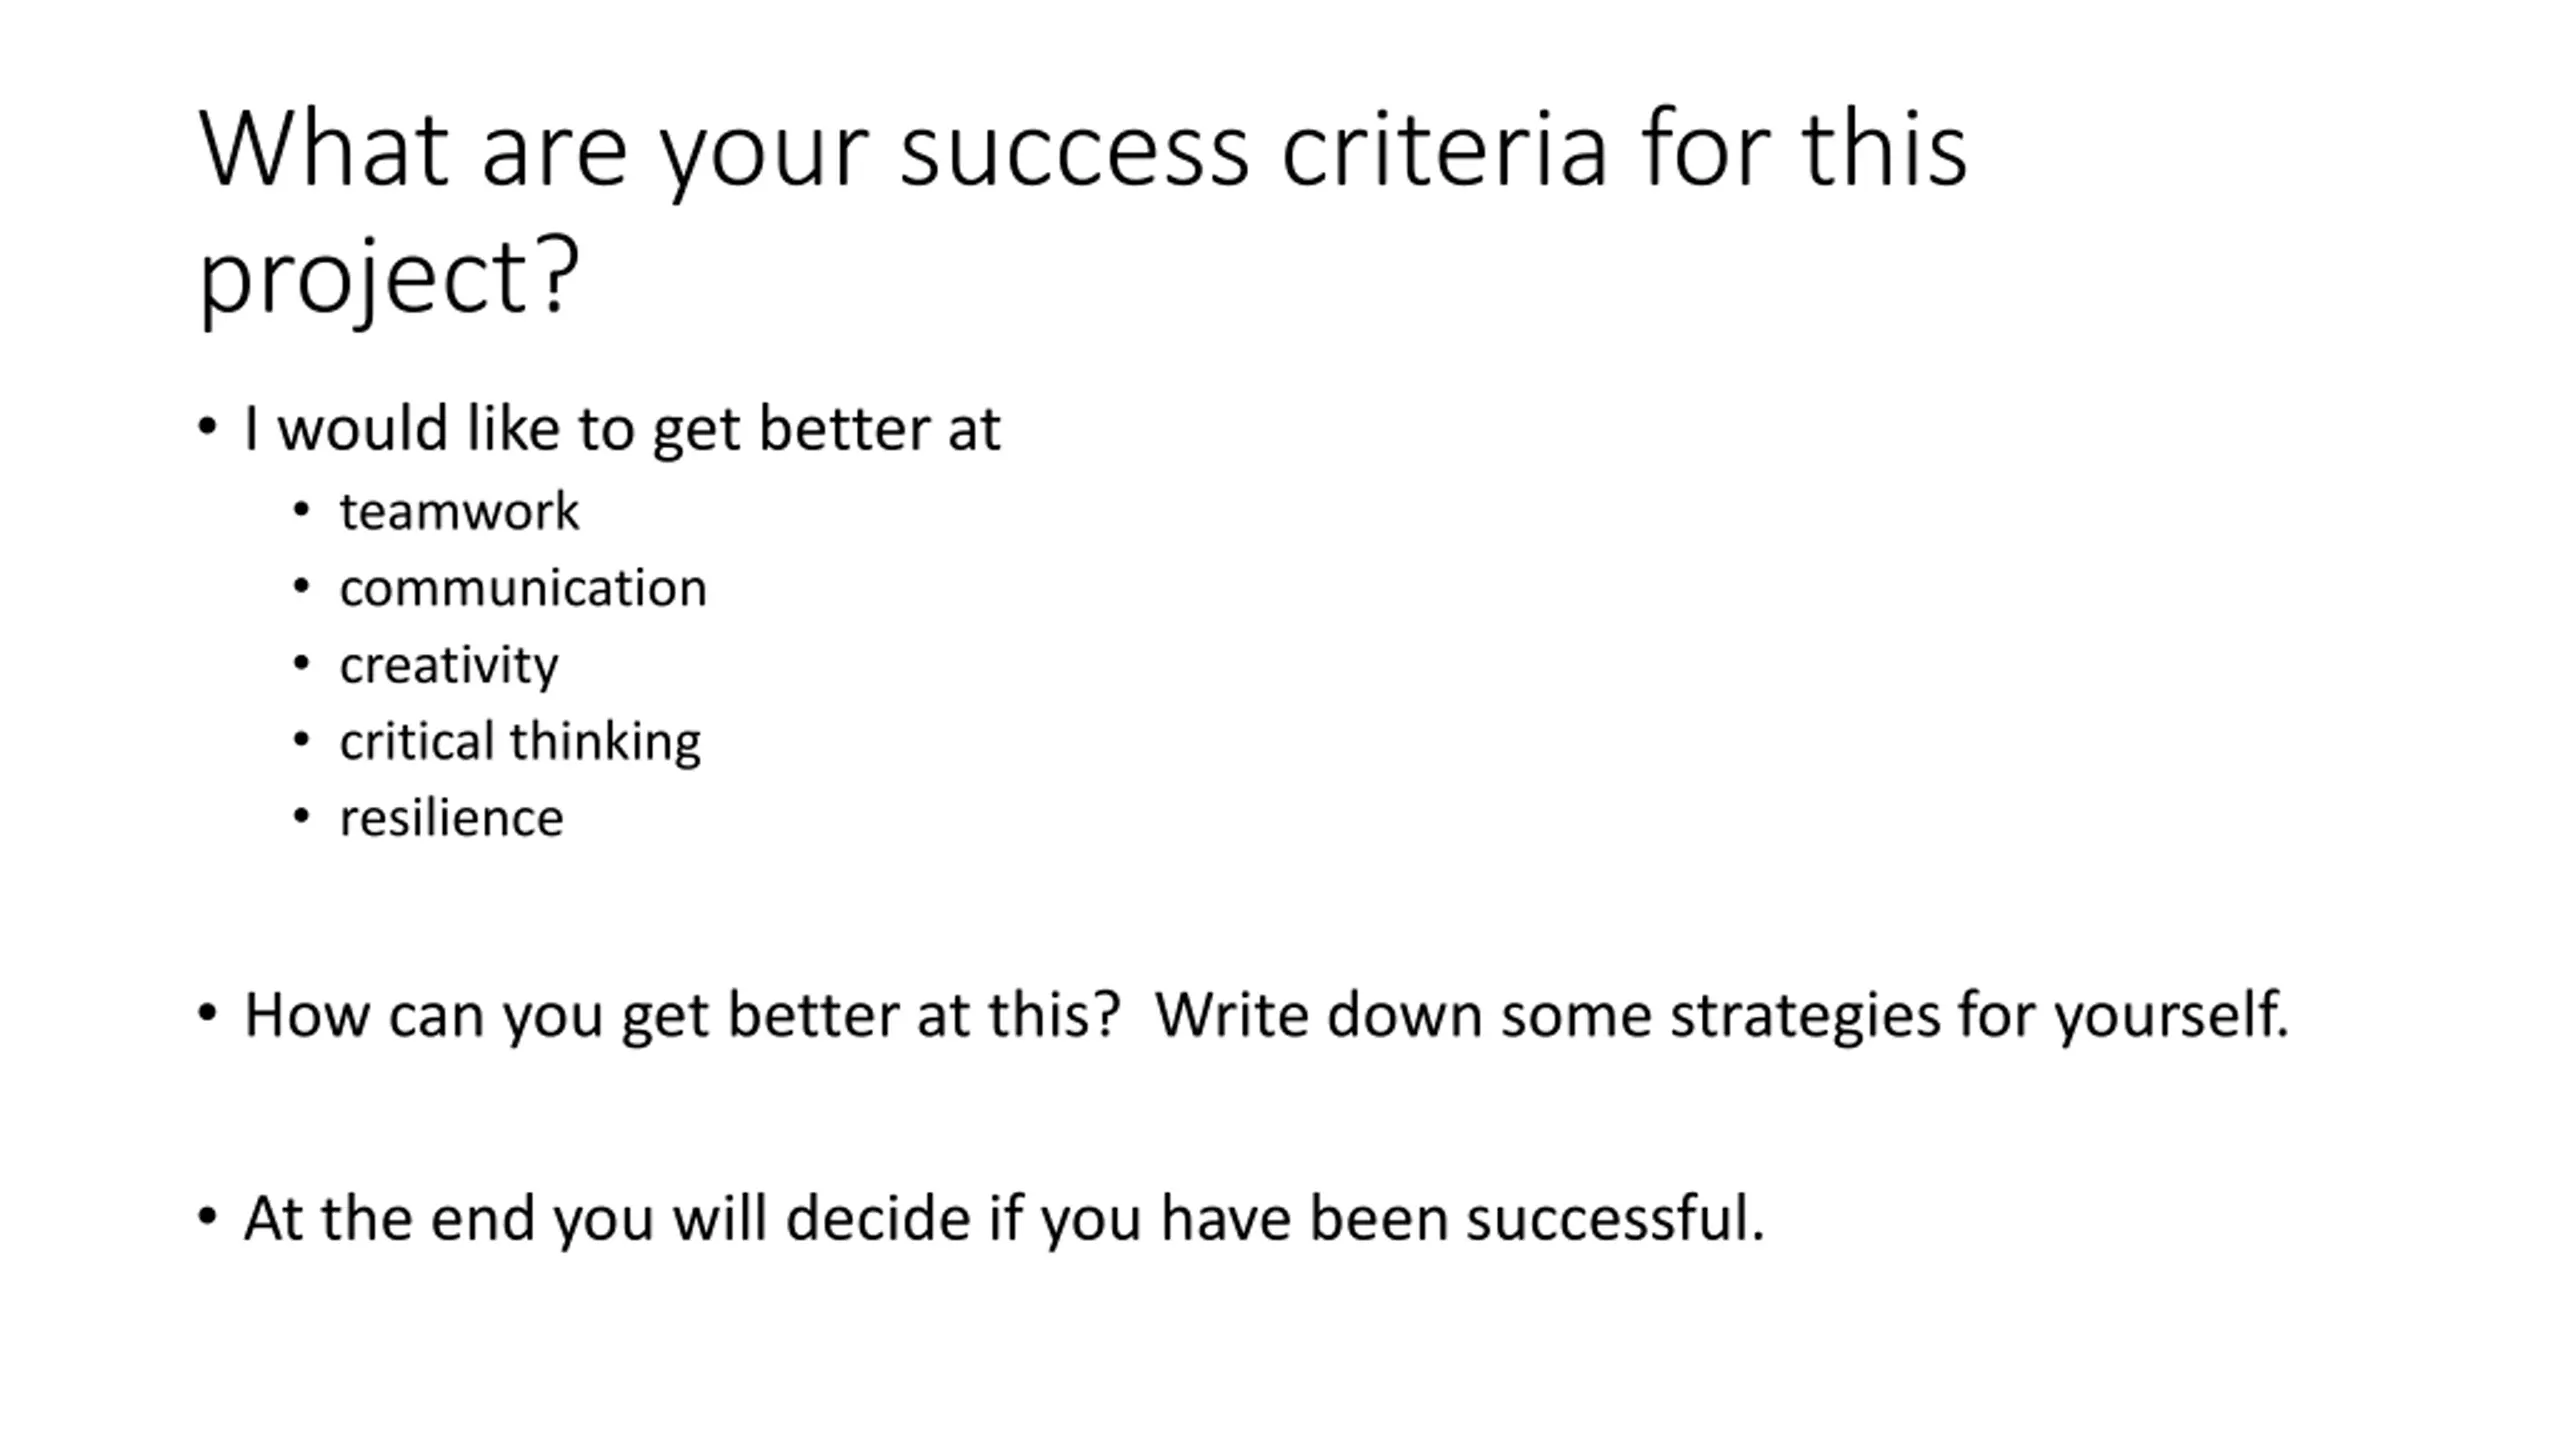Viewport: 2560px width, 1440px height.
Task: Click the word "project?" in the title
Action: tap(389, 275)
